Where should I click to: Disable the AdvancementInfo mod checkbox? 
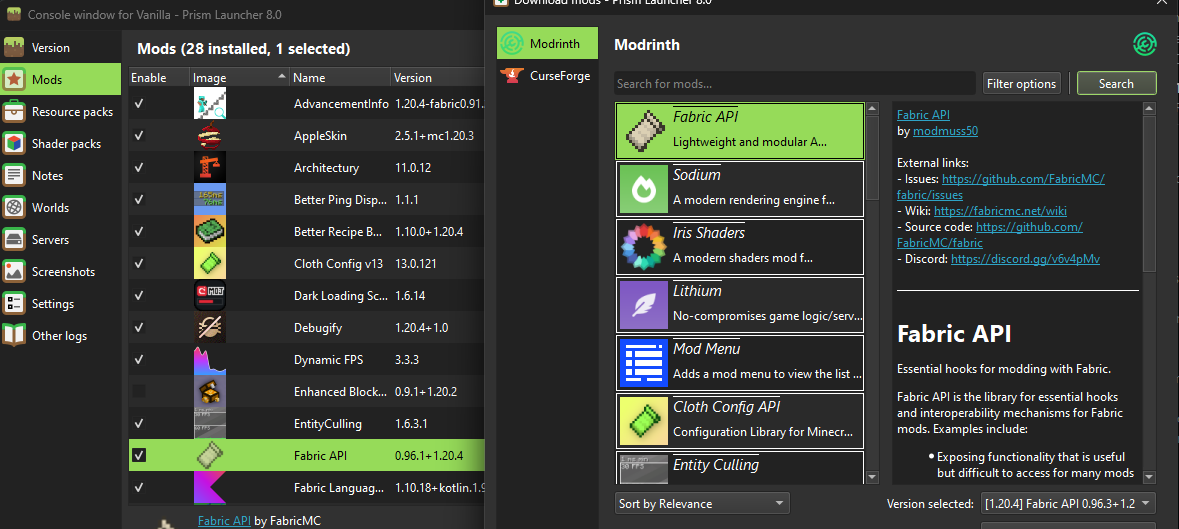click(x=139, y=104)
